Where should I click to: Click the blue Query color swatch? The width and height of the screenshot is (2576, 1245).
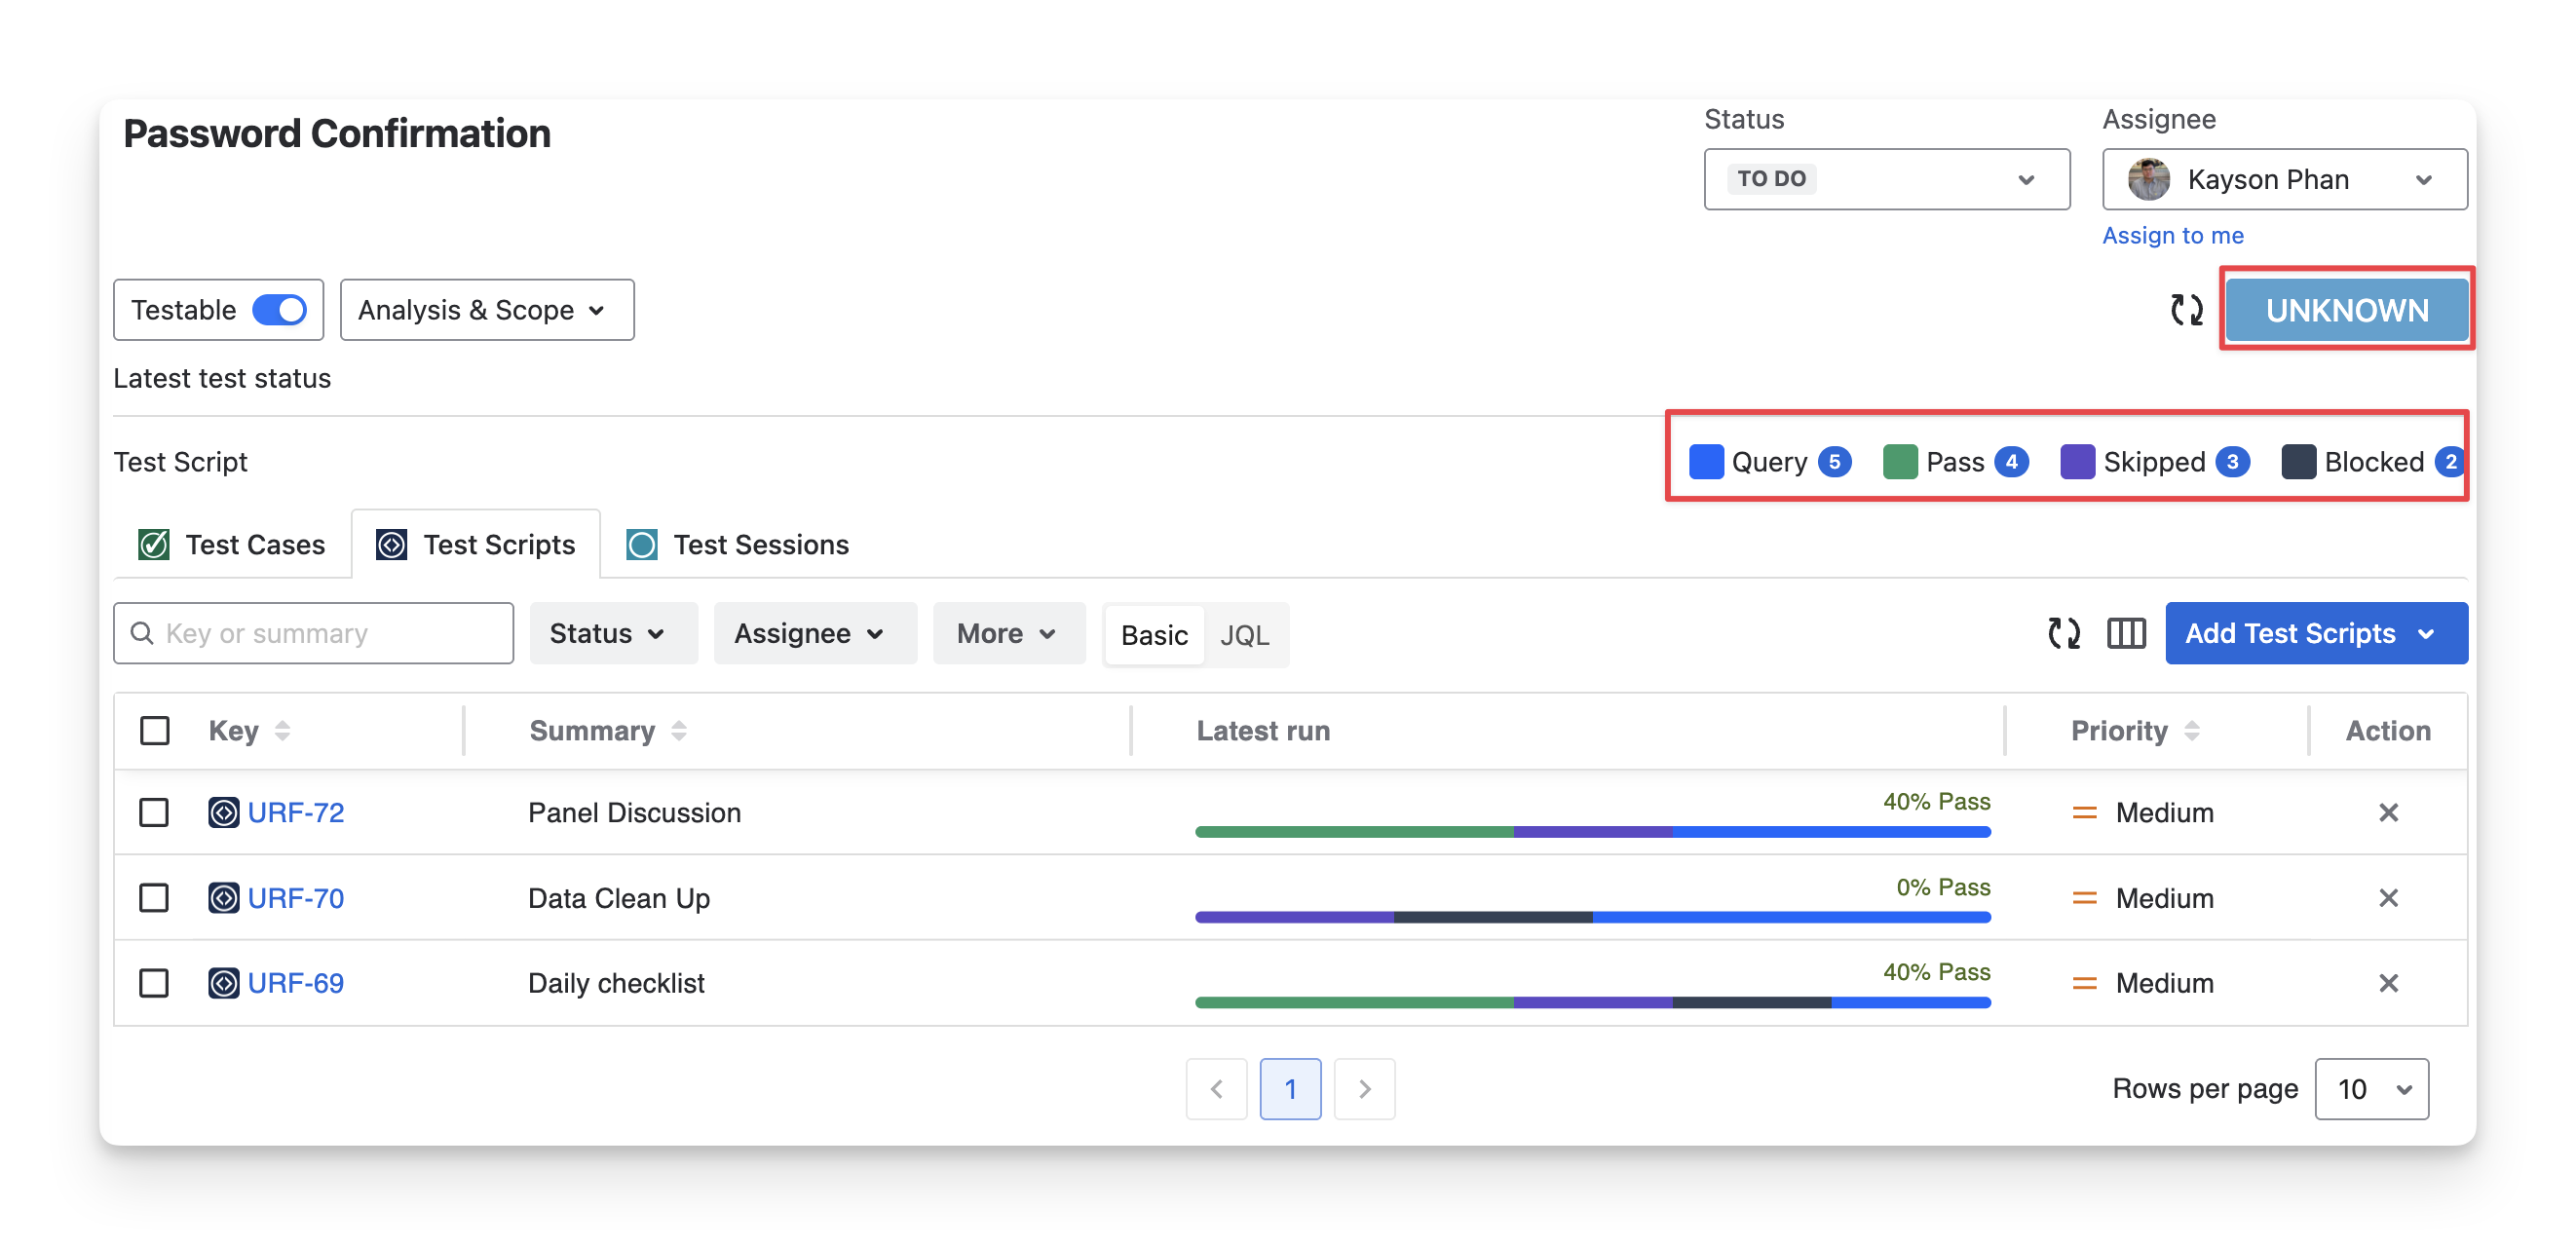click(1705, 462)
